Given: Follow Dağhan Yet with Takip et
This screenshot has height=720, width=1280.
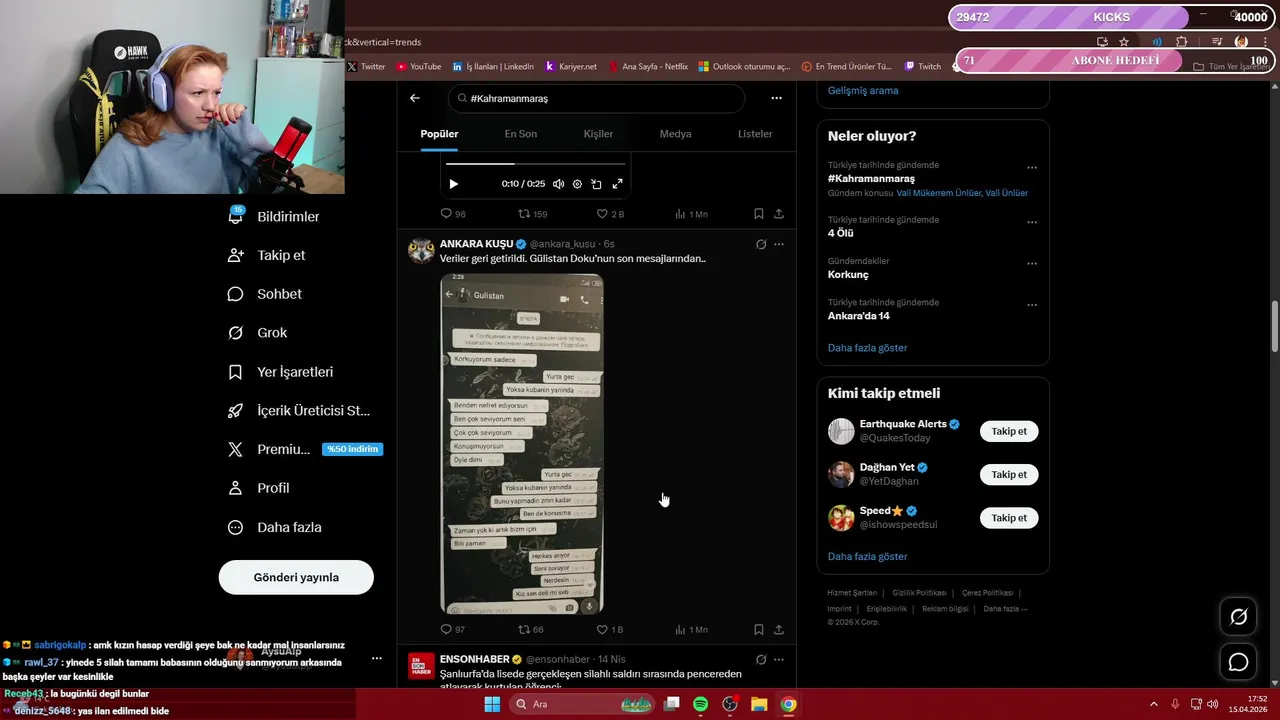Looking at the screenshot, I should pos(1009,475).
